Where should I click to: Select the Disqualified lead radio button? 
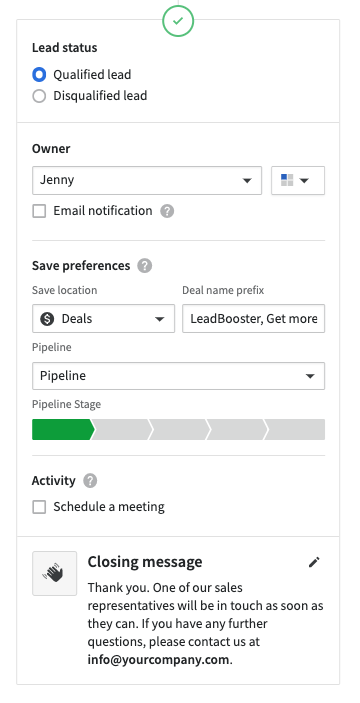coord(39,96)
